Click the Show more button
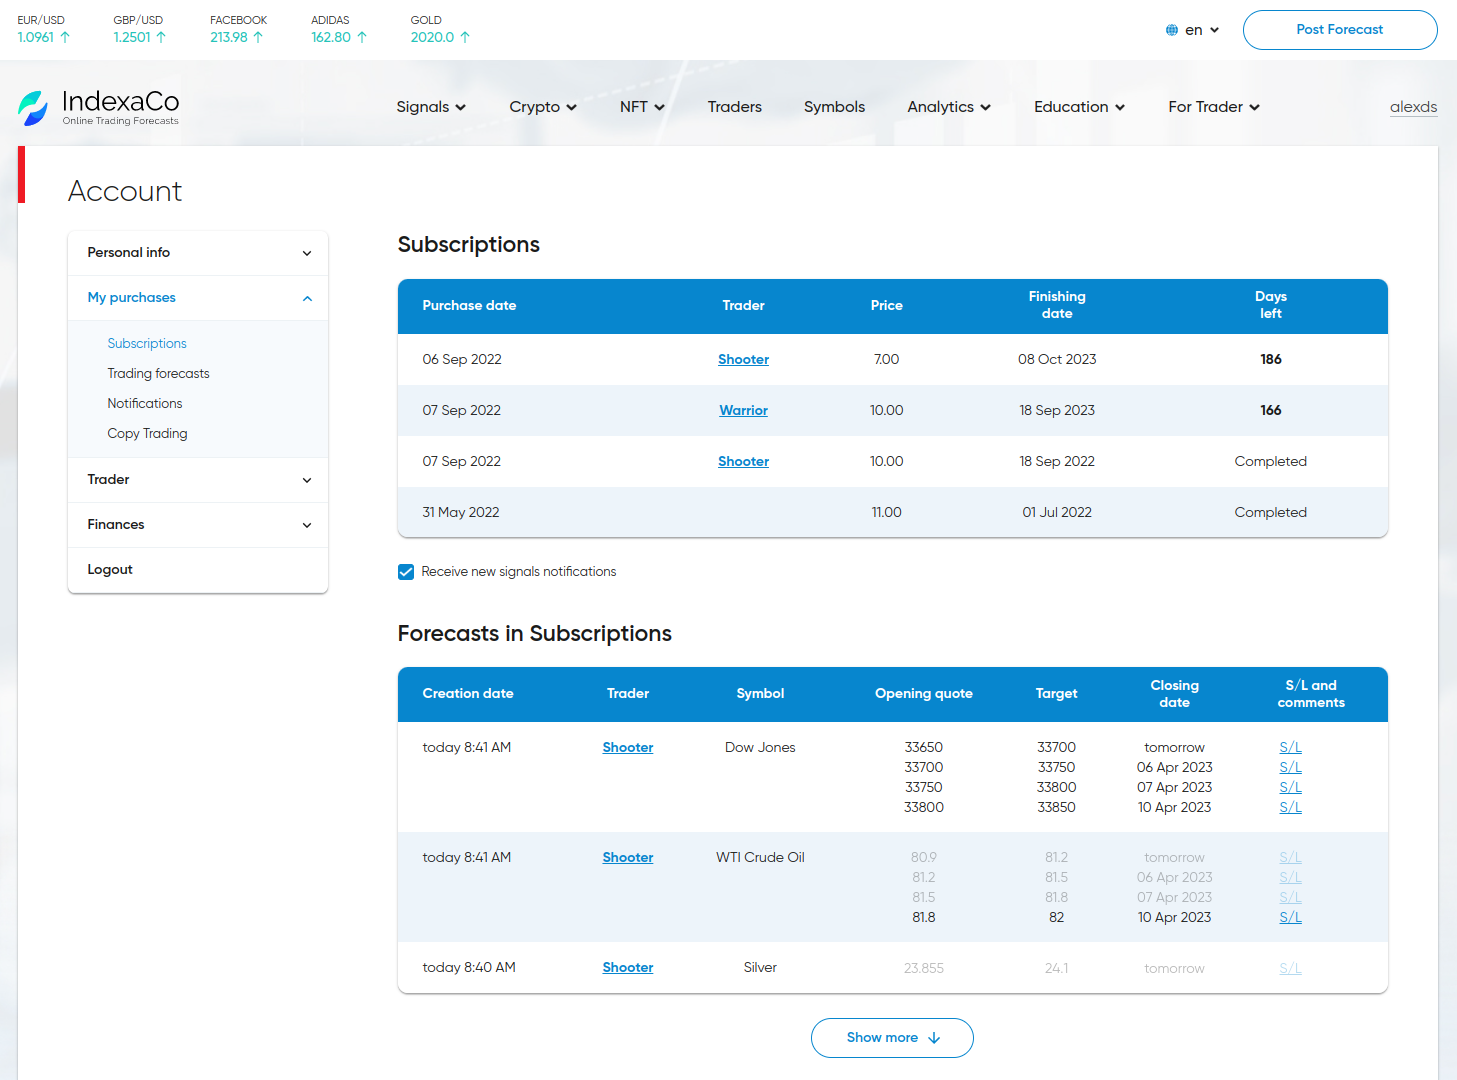1457x1080 pixels. coord(892,1038)
